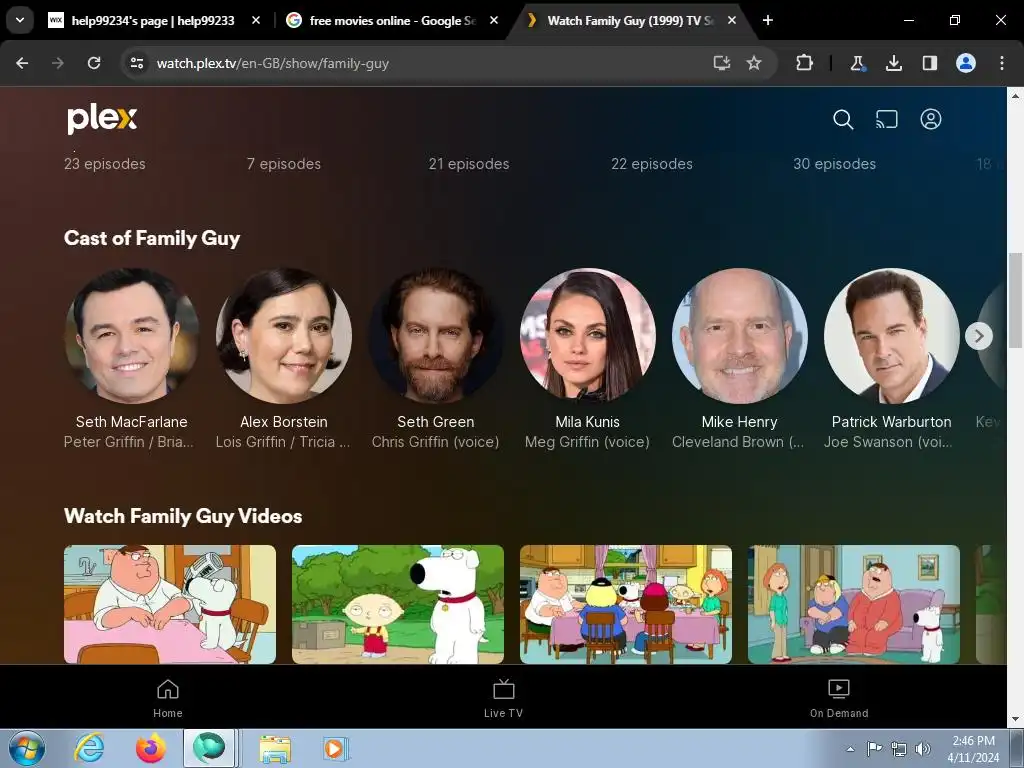Open On Demand in bottom navigation
The height and width of the screenshot is (768, 1024).
[x=839, y=698]
